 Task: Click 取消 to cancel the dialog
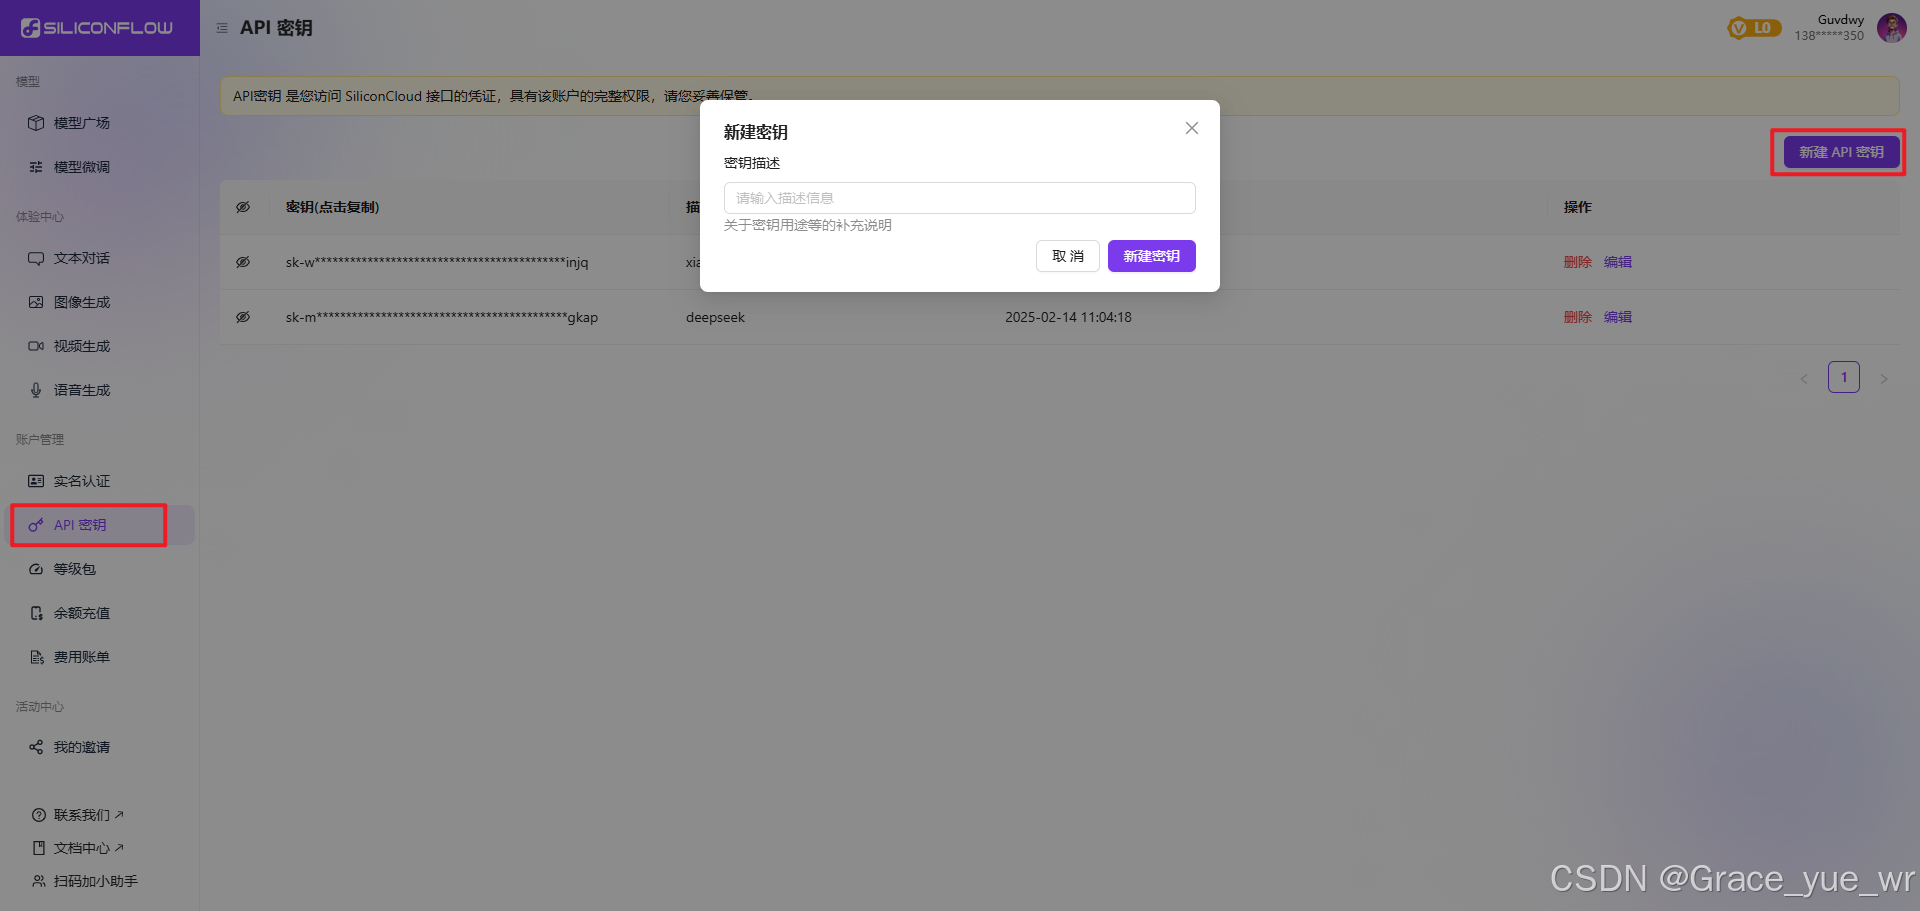1068,256
